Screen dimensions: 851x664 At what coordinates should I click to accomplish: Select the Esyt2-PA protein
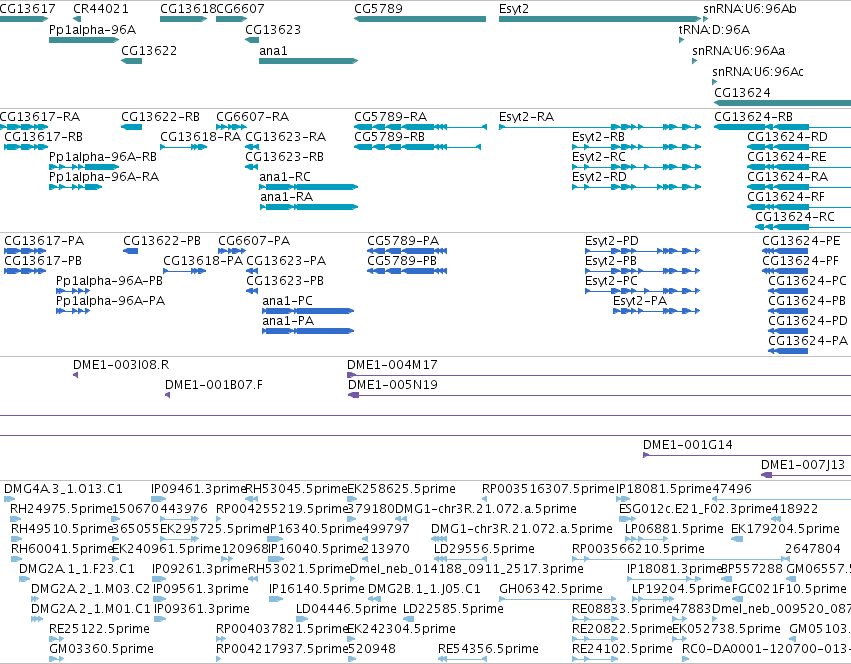pos(656,311)
